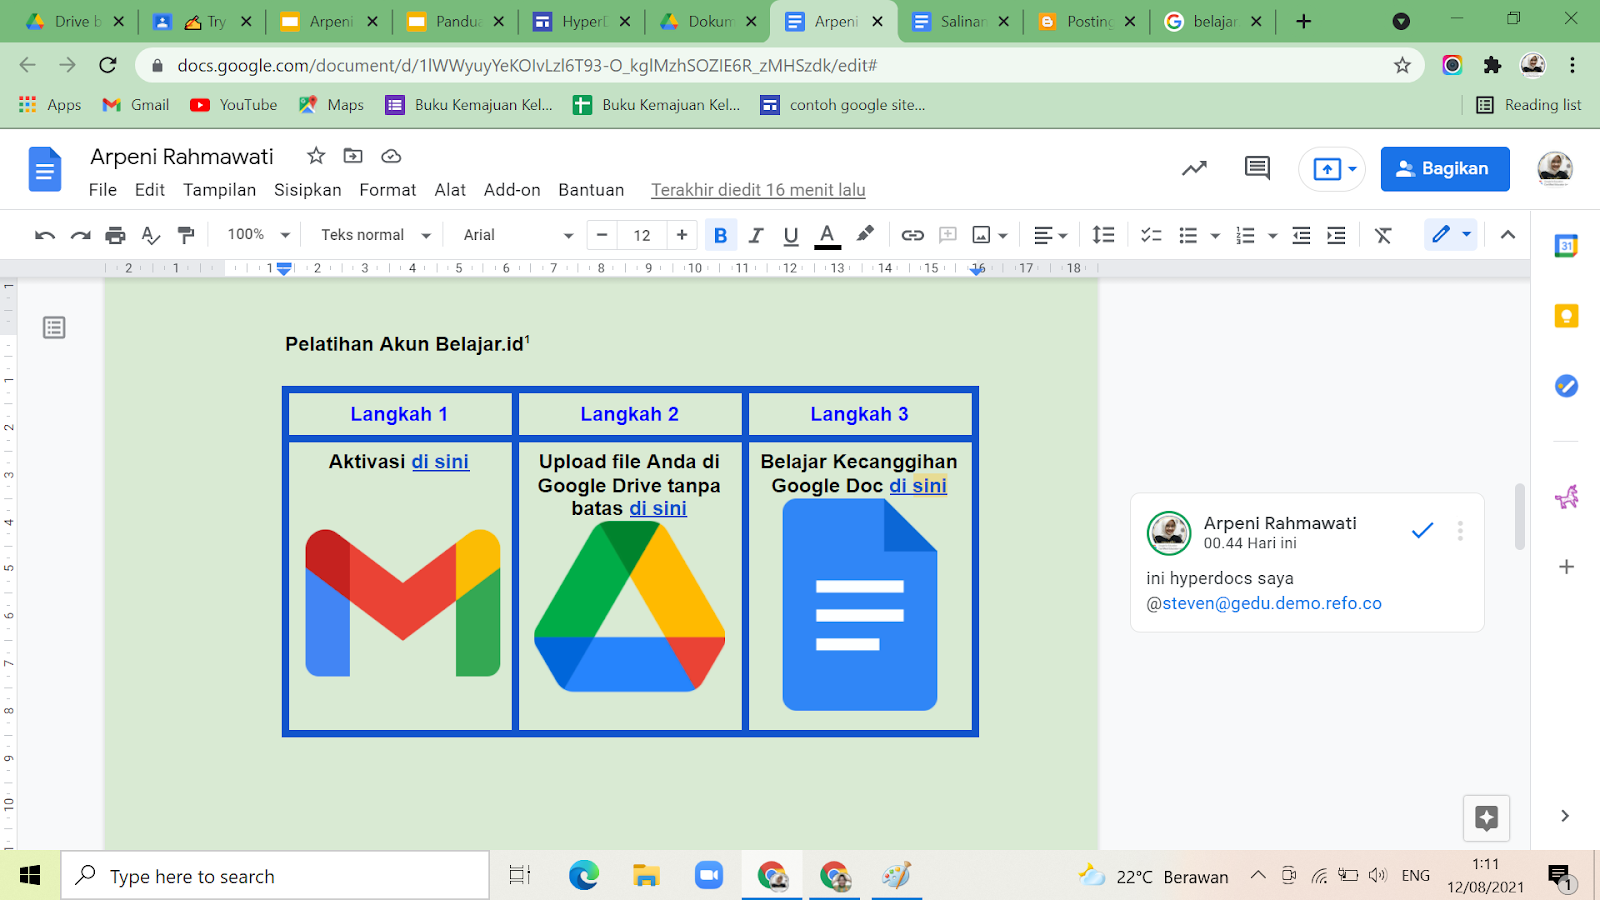The height and width of the screenshot is (900, 1600).
Task: Open the Edit menu
Action: (150, 190)
